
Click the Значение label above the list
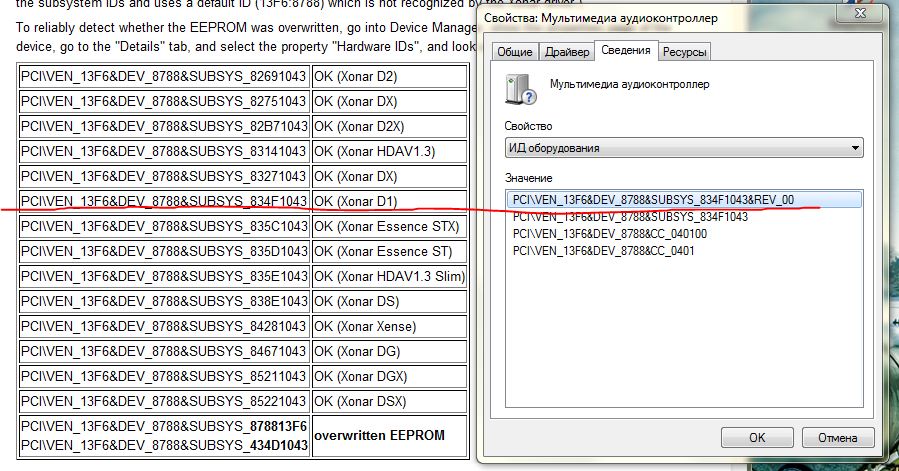click(x=528, y=178)
